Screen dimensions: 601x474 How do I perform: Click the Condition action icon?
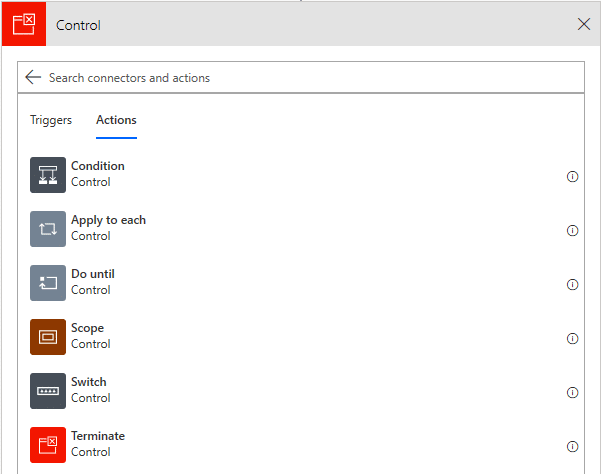click(x=48, y=175)
